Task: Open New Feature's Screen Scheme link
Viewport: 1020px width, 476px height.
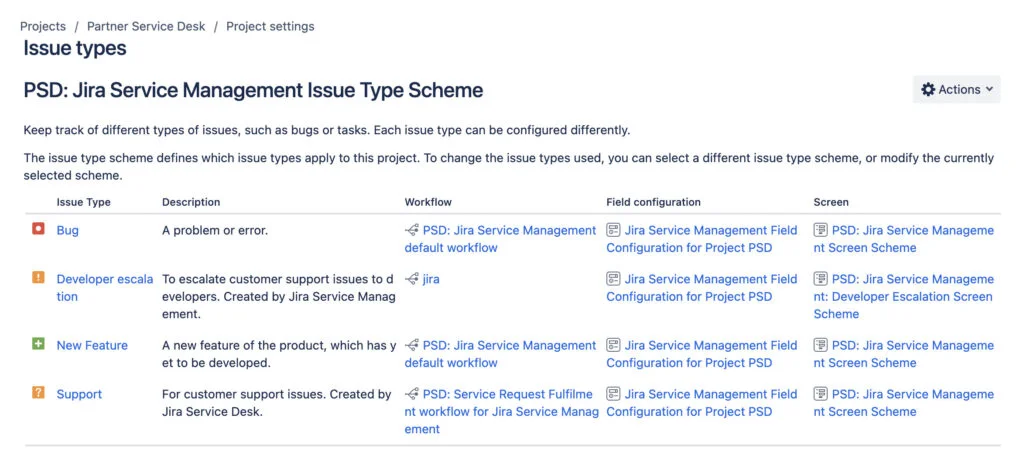Action: pos(904,354)
